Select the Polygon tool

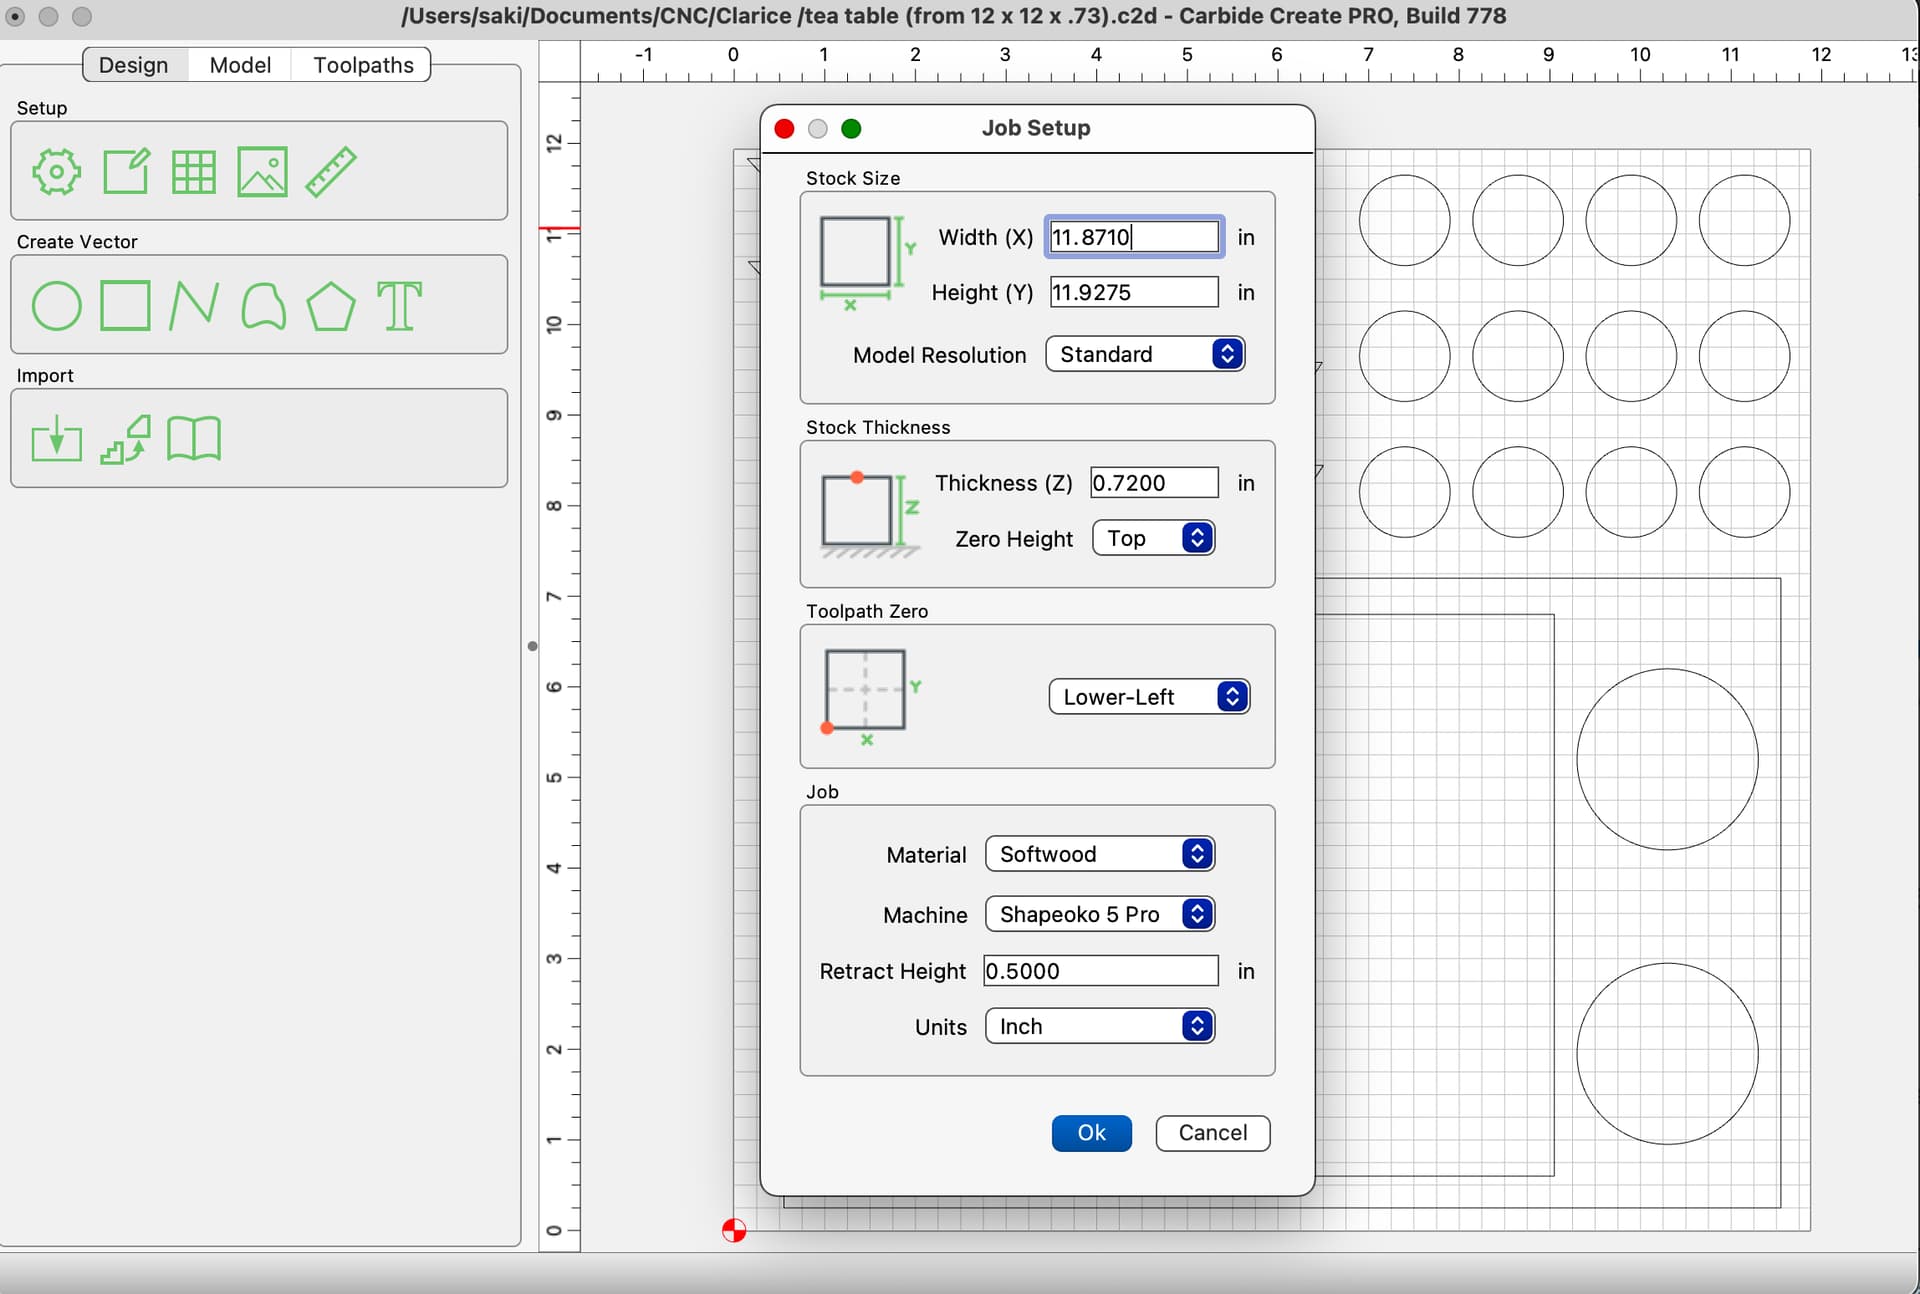click(x=331, y=306)
